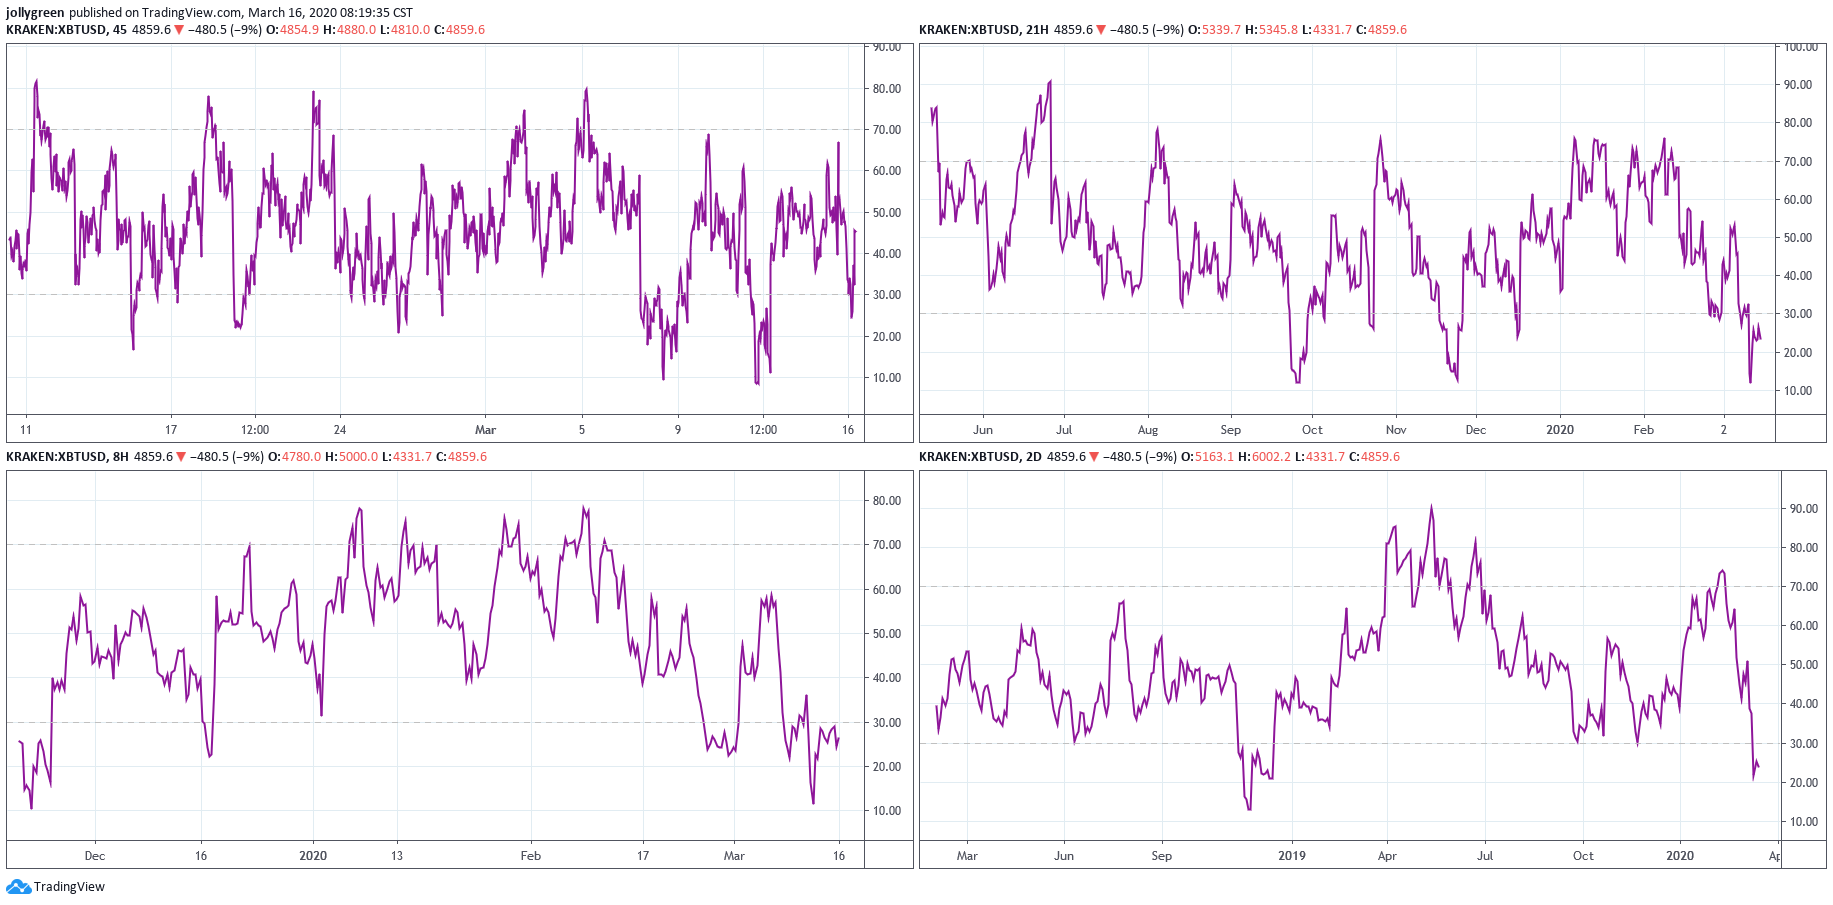Click the Jun label on the 21H chart axis

983,430
